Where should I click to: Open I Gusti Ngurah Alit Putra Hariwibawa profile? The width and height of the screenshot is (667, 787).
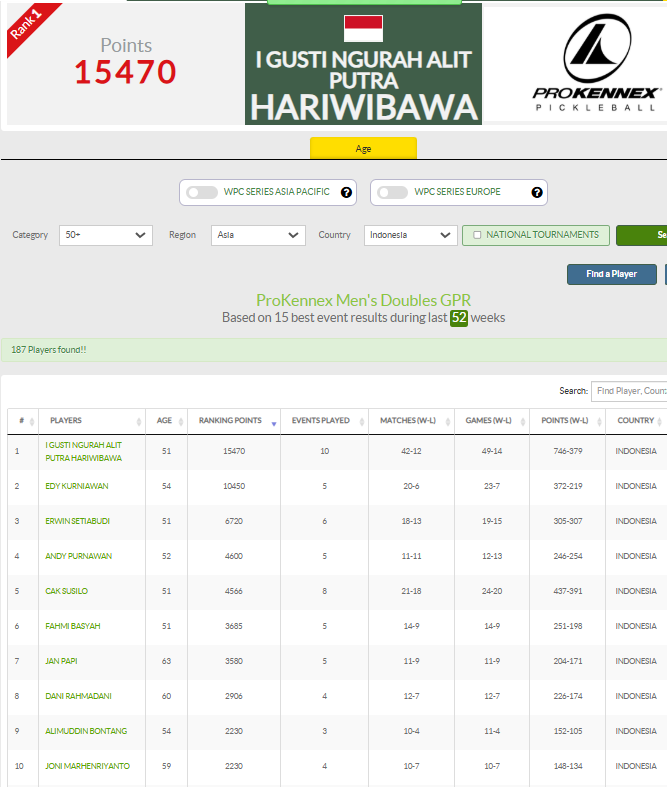tap(84, 452)
